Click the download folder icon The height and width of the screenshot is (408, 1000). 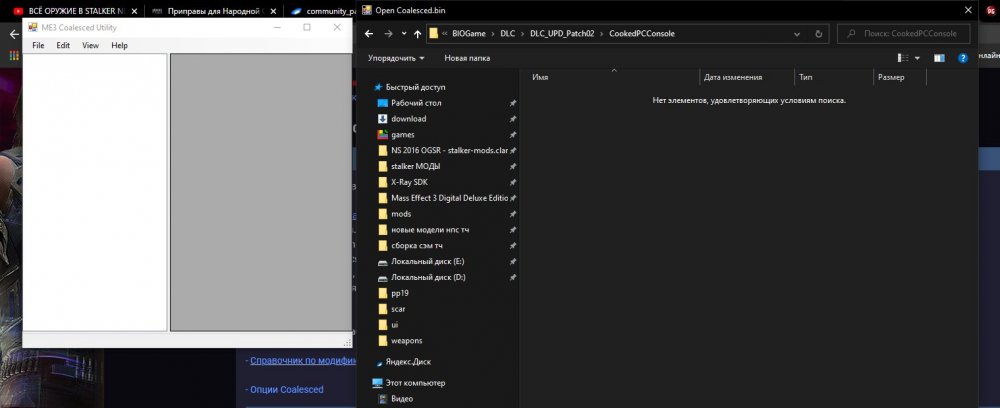(x=382, y=119)
